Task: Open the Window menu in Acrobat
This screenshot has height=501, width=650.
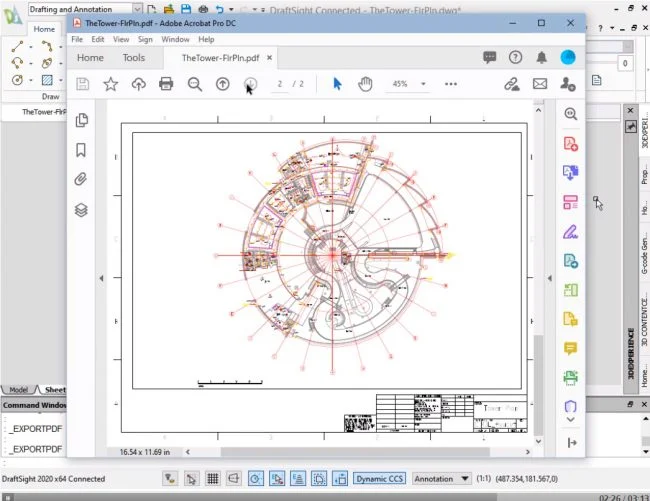Action: point(175,39)
